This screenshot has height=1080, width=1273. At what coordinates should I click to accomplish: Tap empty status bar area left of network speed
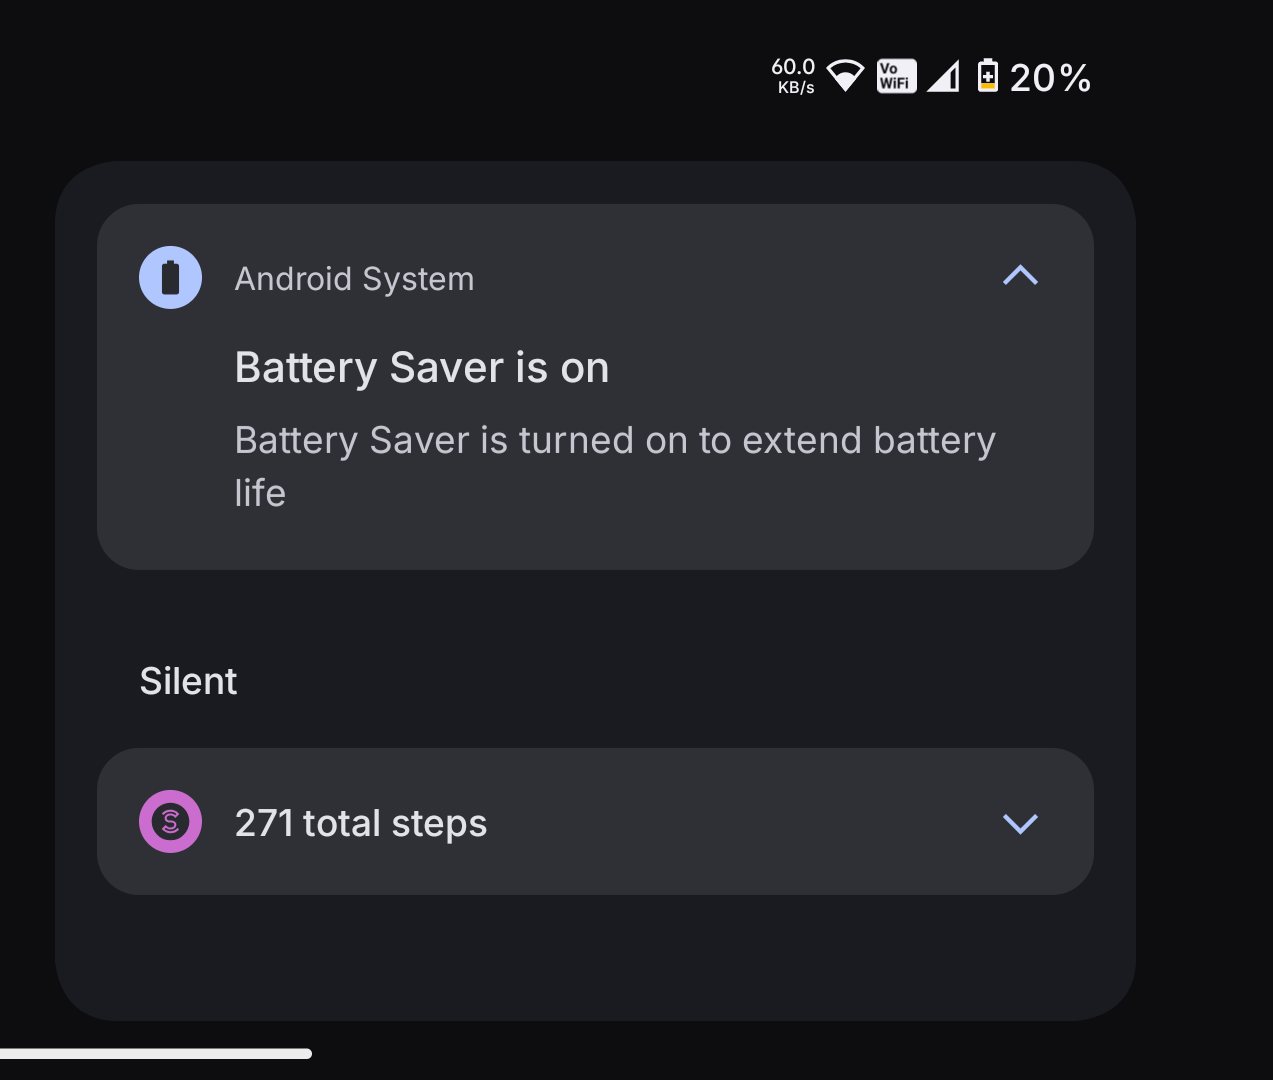pos(400,76)
